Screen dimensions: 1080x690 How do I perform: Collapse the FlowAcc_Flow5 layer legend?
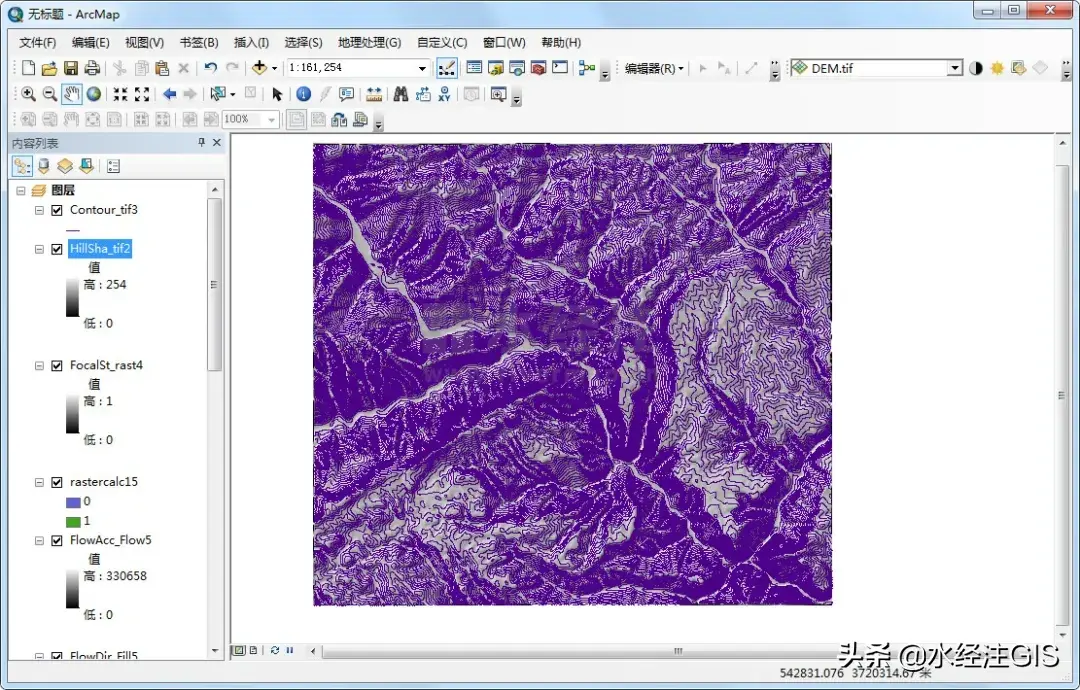[39, 541]
